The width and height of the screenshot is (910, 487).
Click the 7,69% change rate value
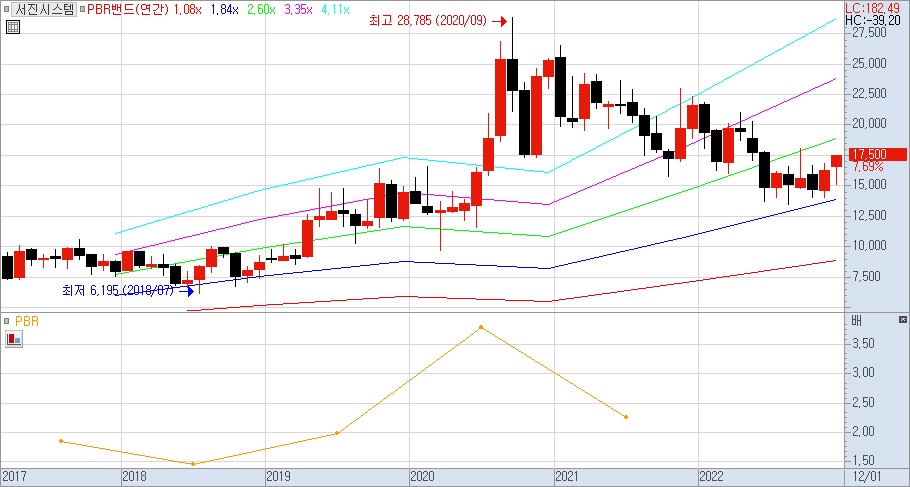tap(868, 167)
